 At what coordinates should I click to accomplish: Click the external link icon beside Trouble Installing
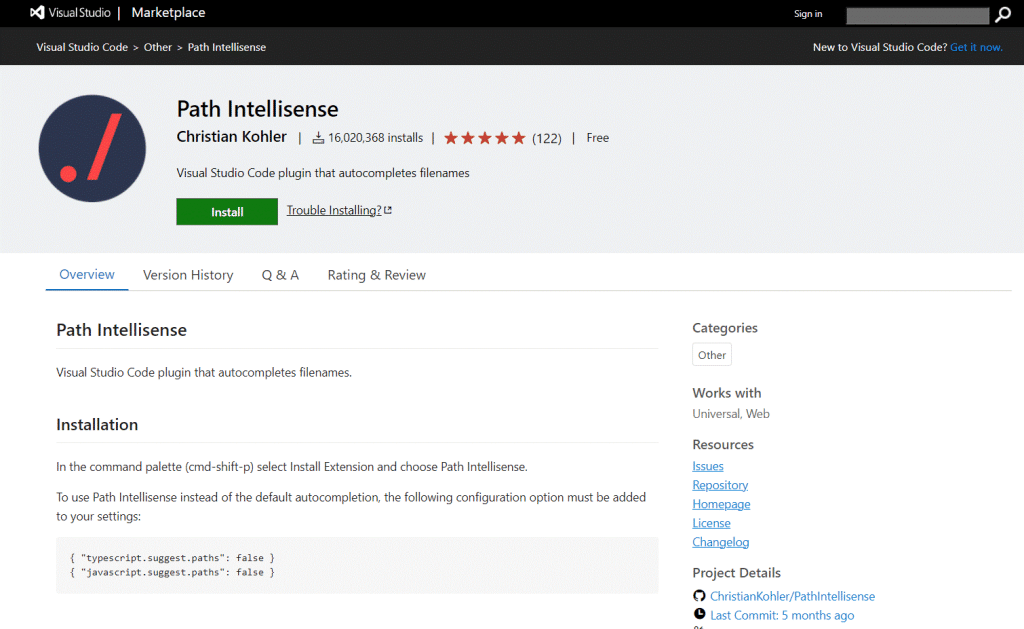click(x=388, y=210)
